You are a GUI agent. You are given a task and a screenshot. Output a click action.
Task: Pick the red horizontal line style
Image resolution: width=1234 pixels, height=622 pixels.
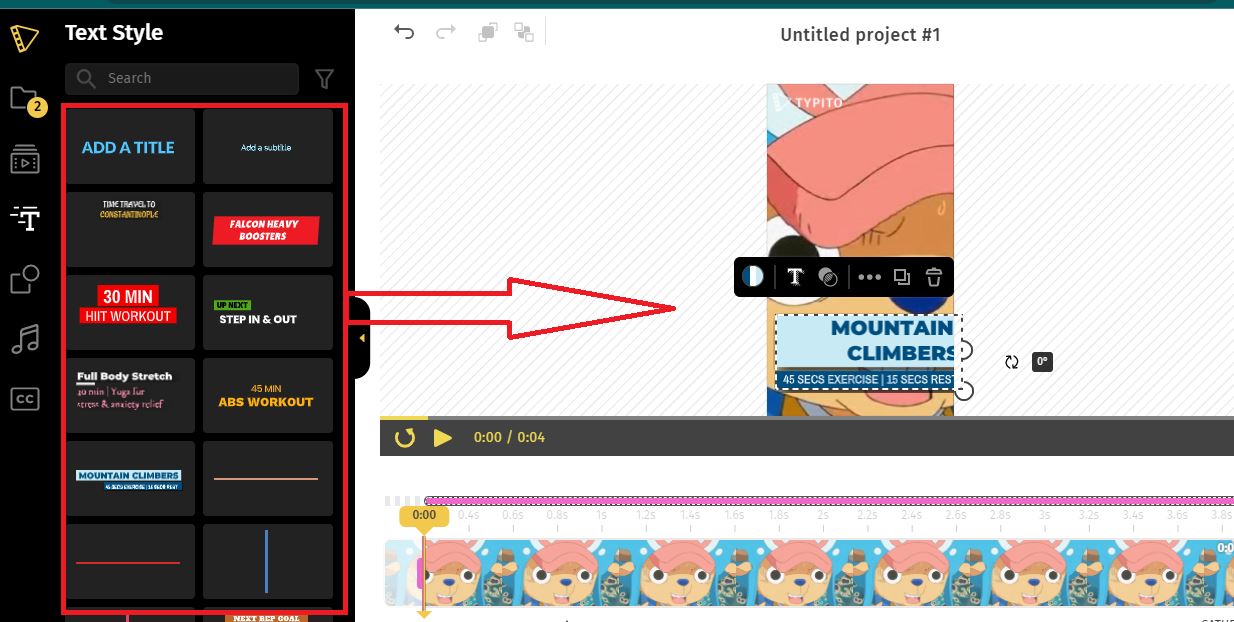[130, 561]
